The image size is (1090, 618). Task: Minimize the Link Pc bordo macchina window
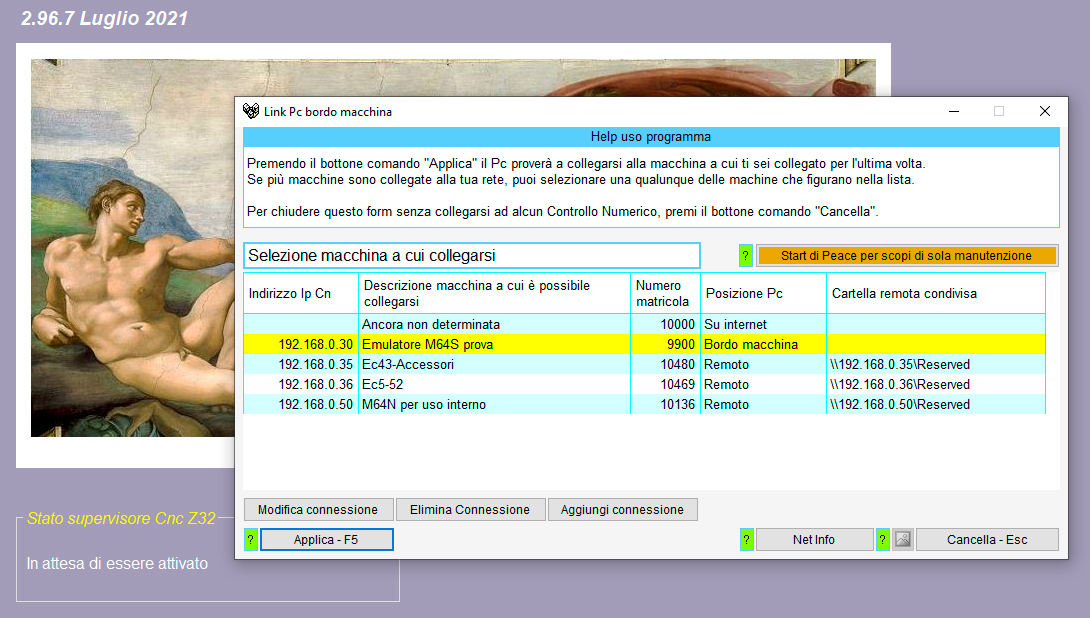coord(954,111)
